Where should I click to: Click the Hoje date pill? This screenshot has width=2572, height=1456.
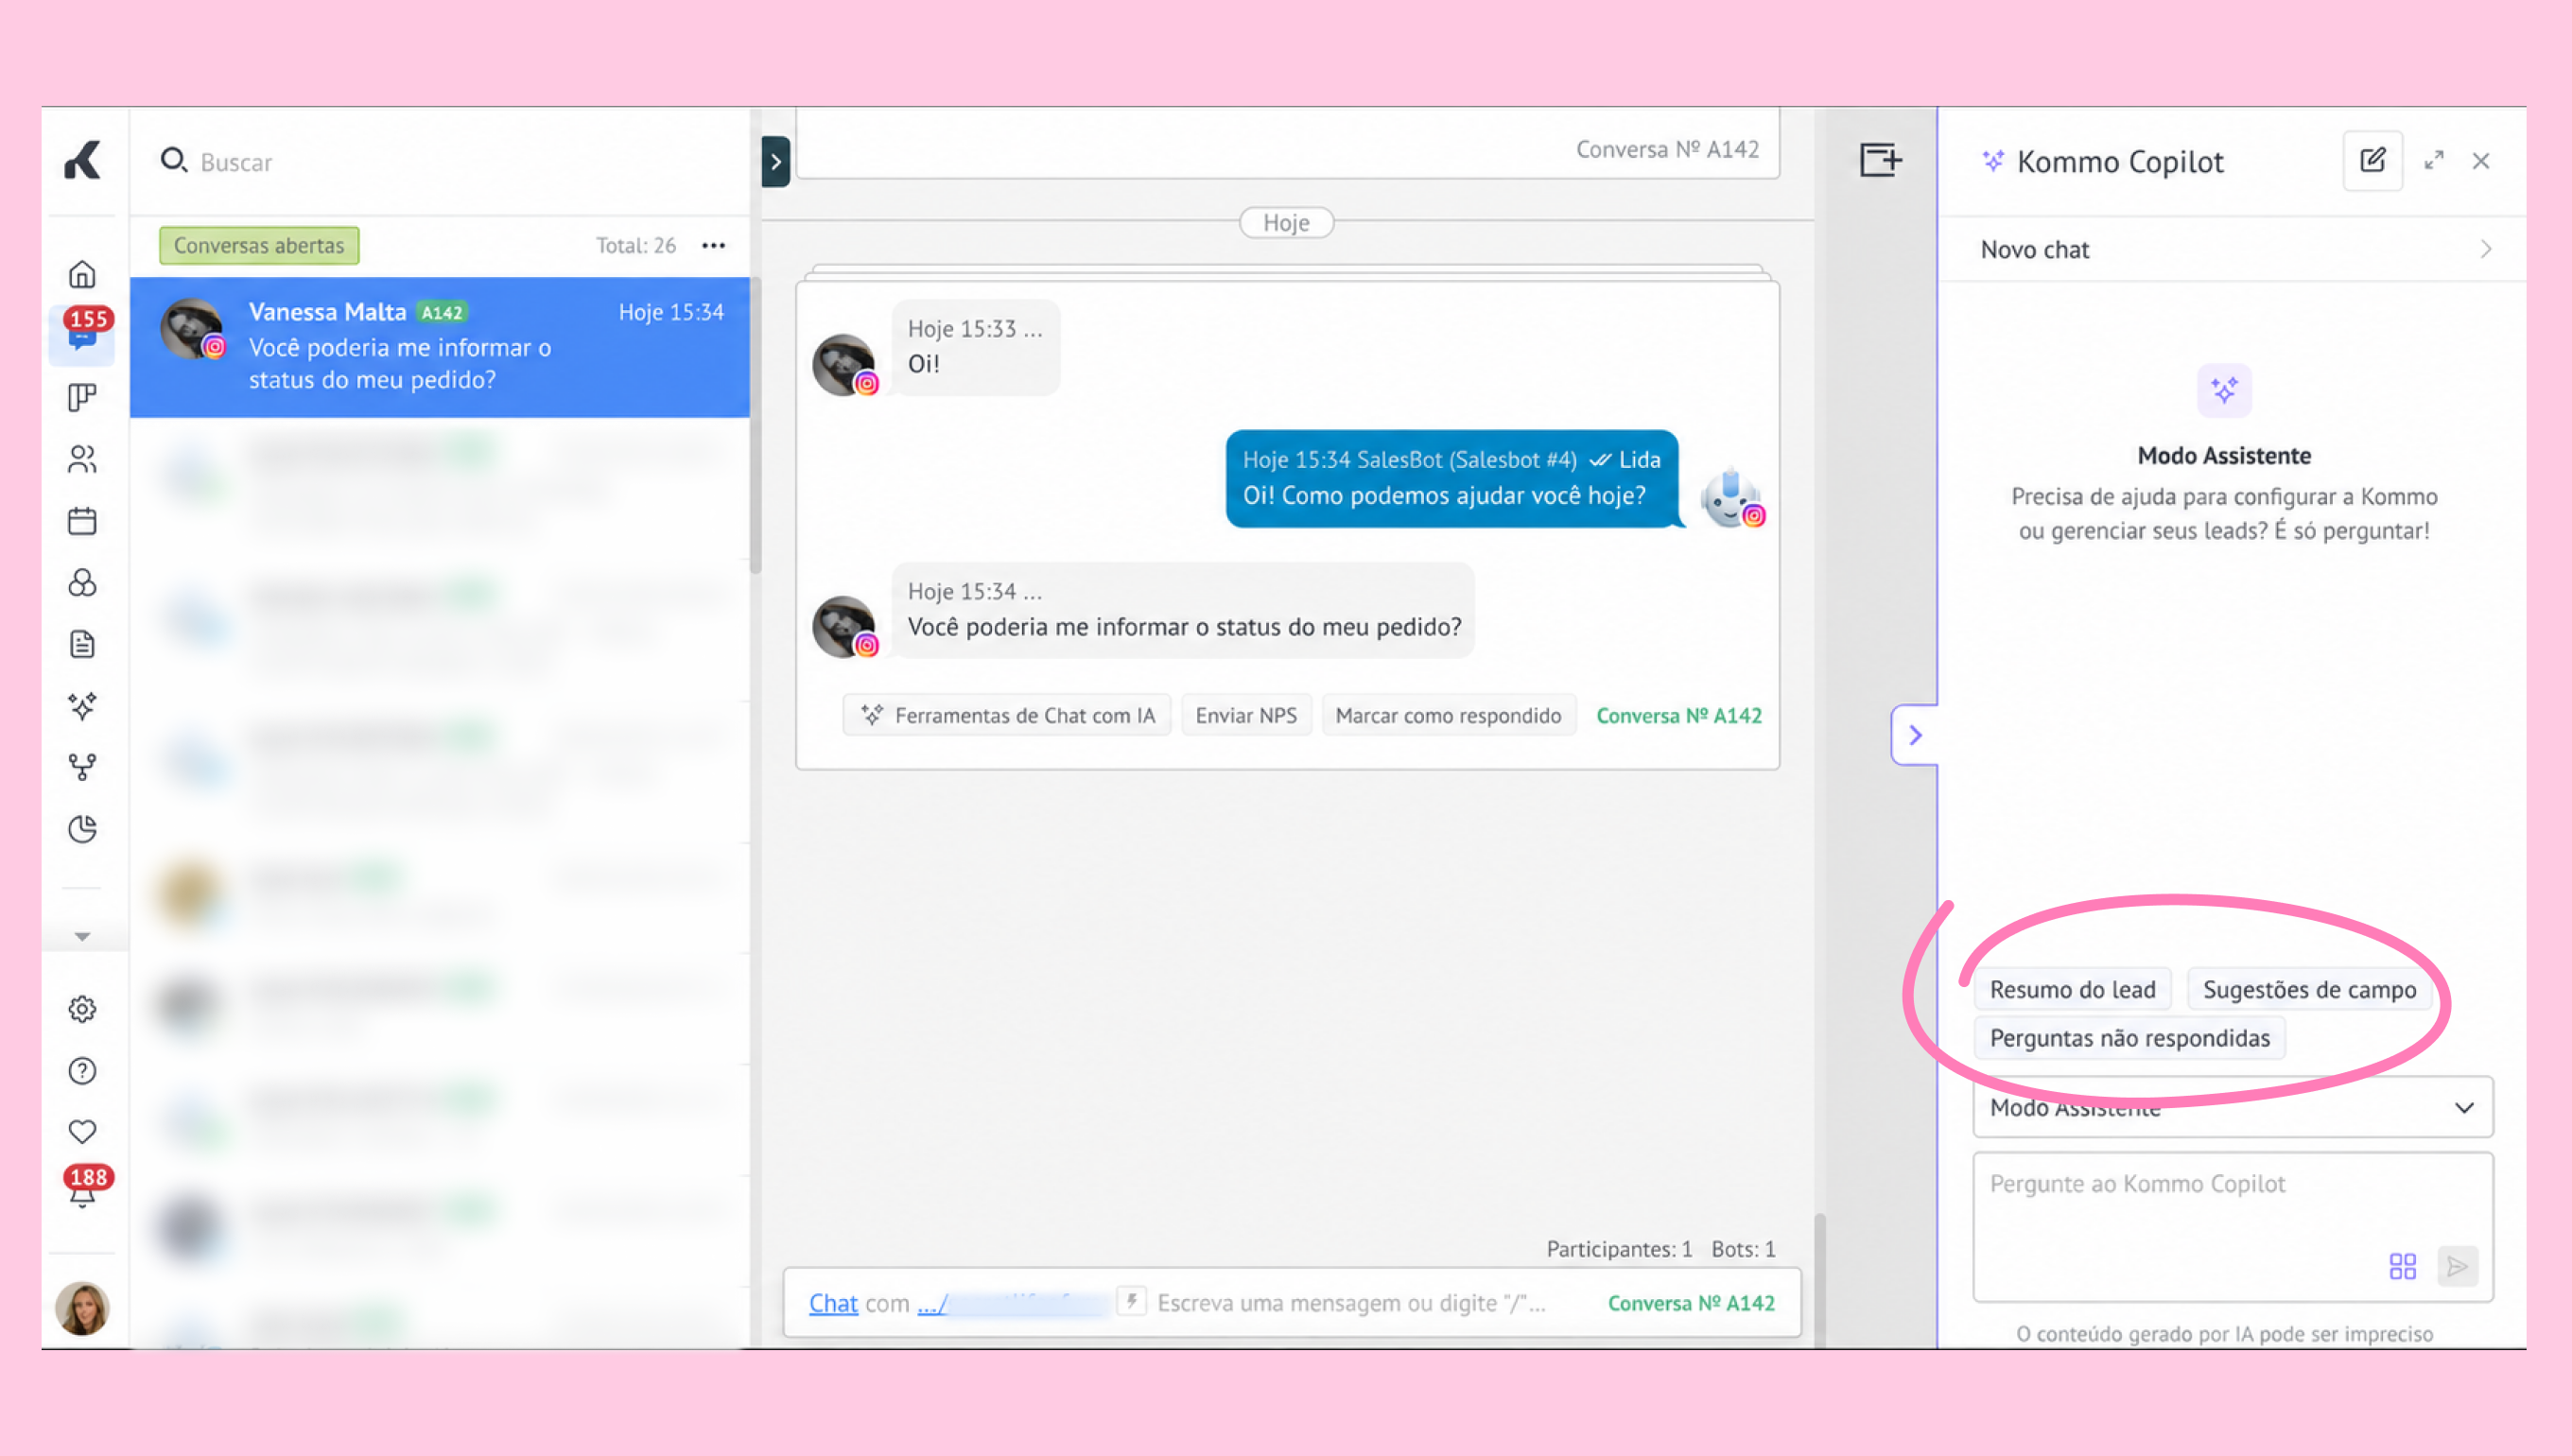[1286, 222]
